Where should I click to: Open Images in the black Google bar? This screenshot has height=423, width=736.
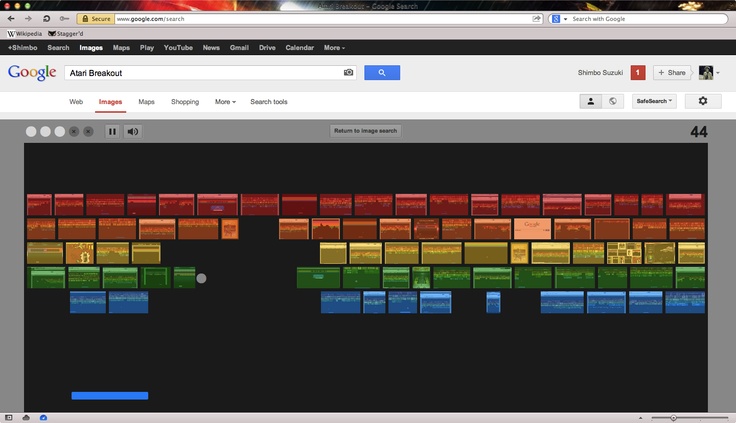point(91,48)
